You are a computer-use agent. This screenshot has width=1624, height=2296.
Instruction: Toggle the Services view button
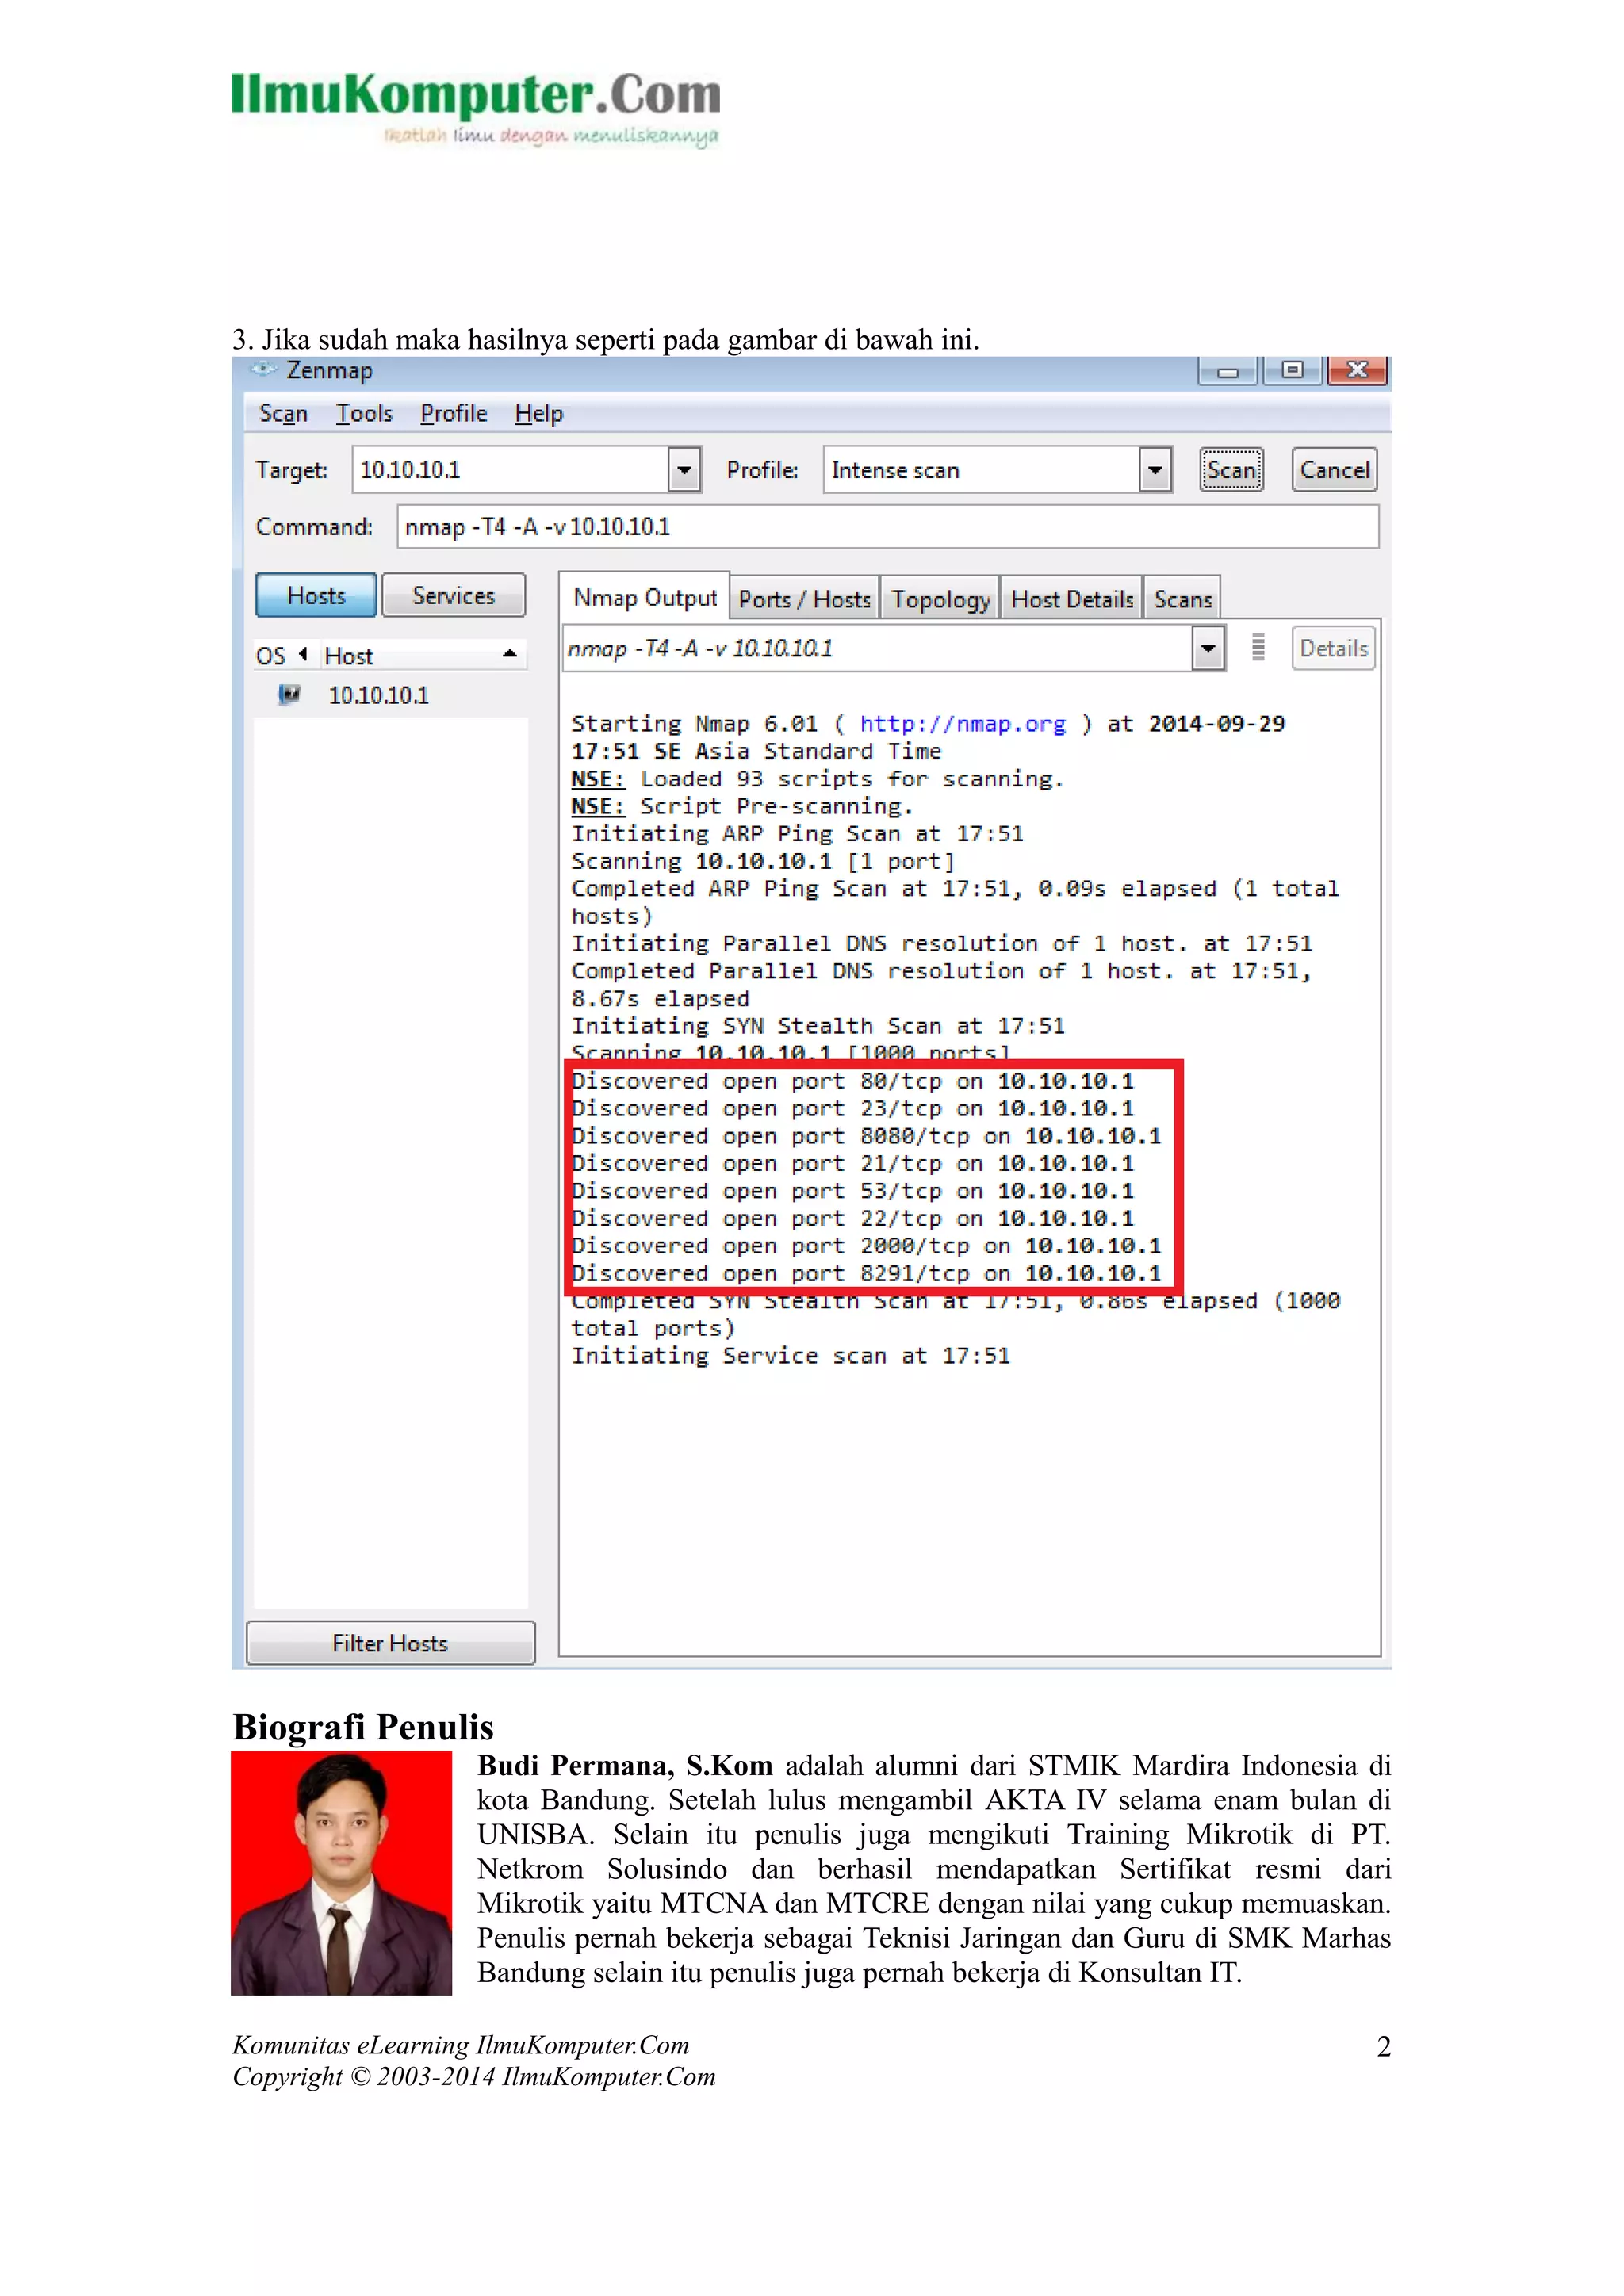(453, 595)
